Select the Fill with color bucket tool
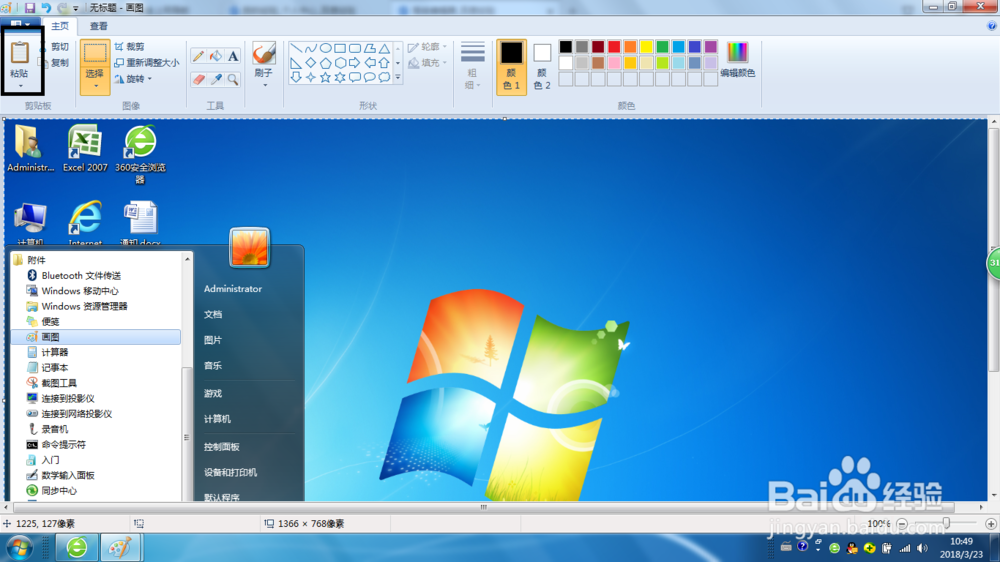The width and height of the screenshot is (1000, 562). (x=216, y=56)
